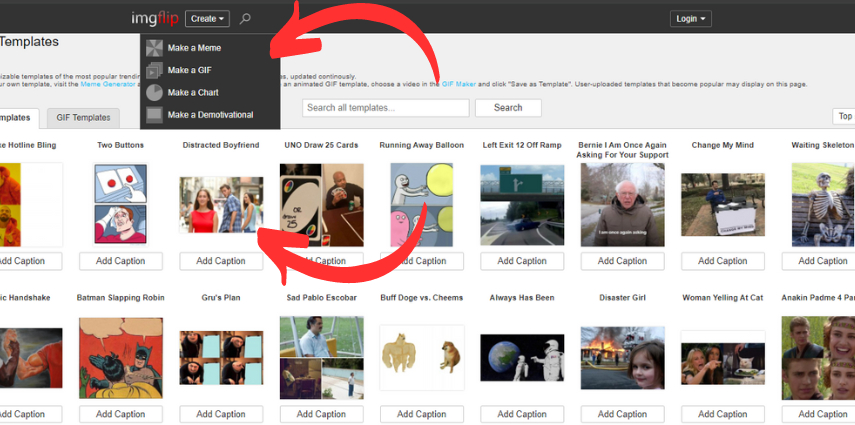Open the Disaster Girl template image

pyautogui.click(x=622, y=357)
